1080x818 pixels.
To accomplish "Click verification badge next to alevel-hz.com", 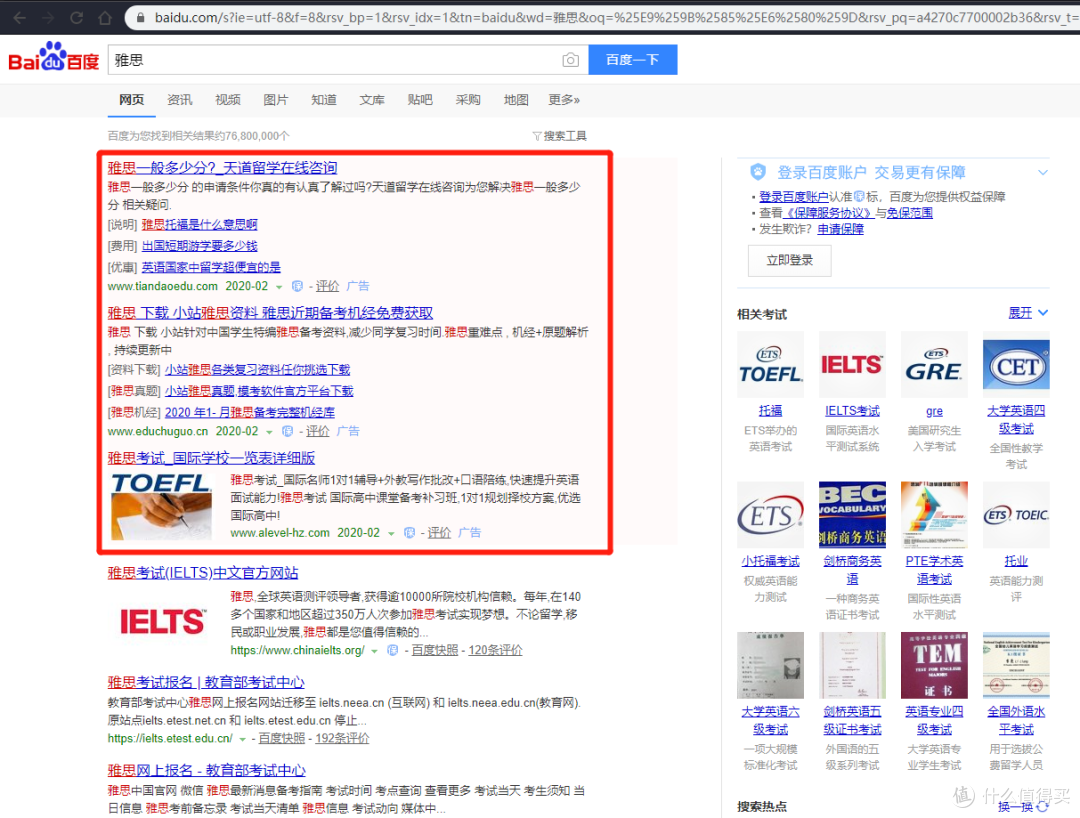I will pos(409,533).
